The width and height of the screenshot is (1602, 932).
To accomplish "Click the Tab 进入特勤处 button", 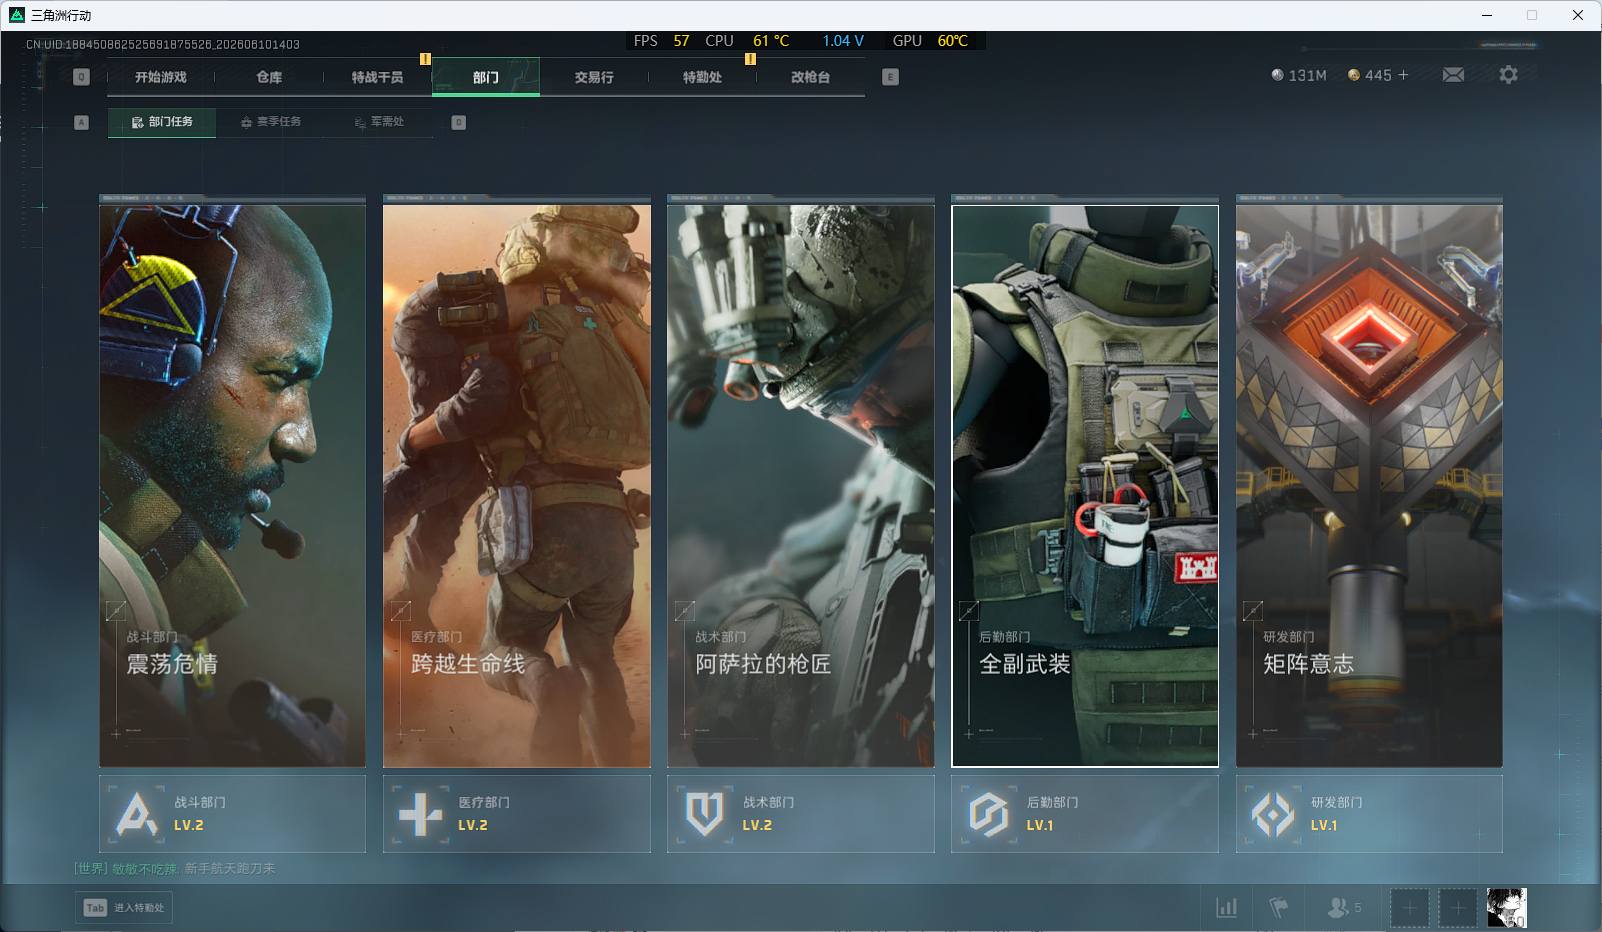I will 124,907.
